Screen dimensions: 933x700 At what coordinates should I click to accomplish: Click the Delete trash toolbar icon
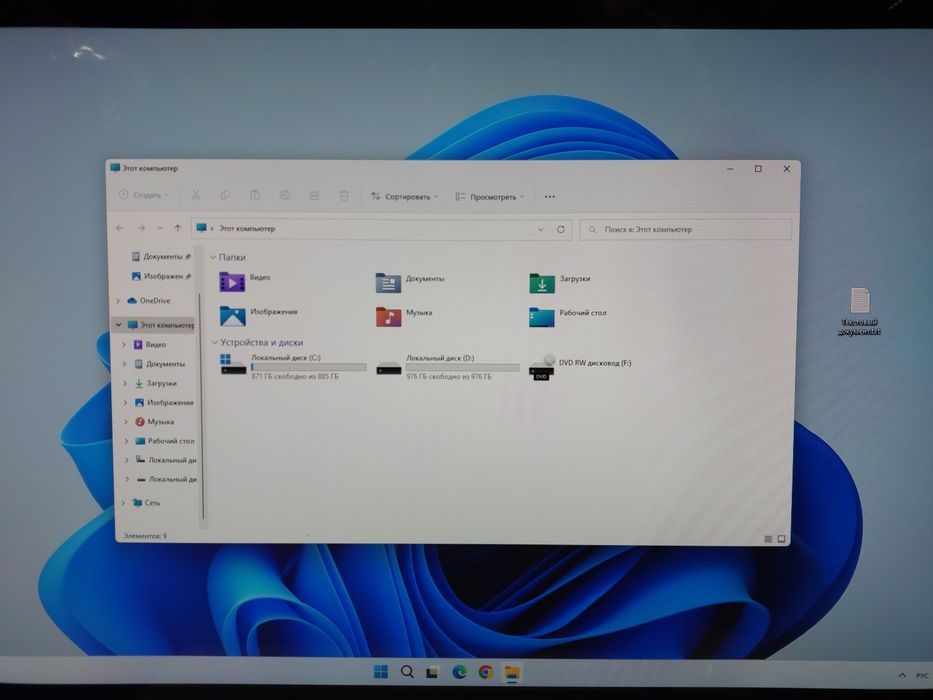coord(344,195)
